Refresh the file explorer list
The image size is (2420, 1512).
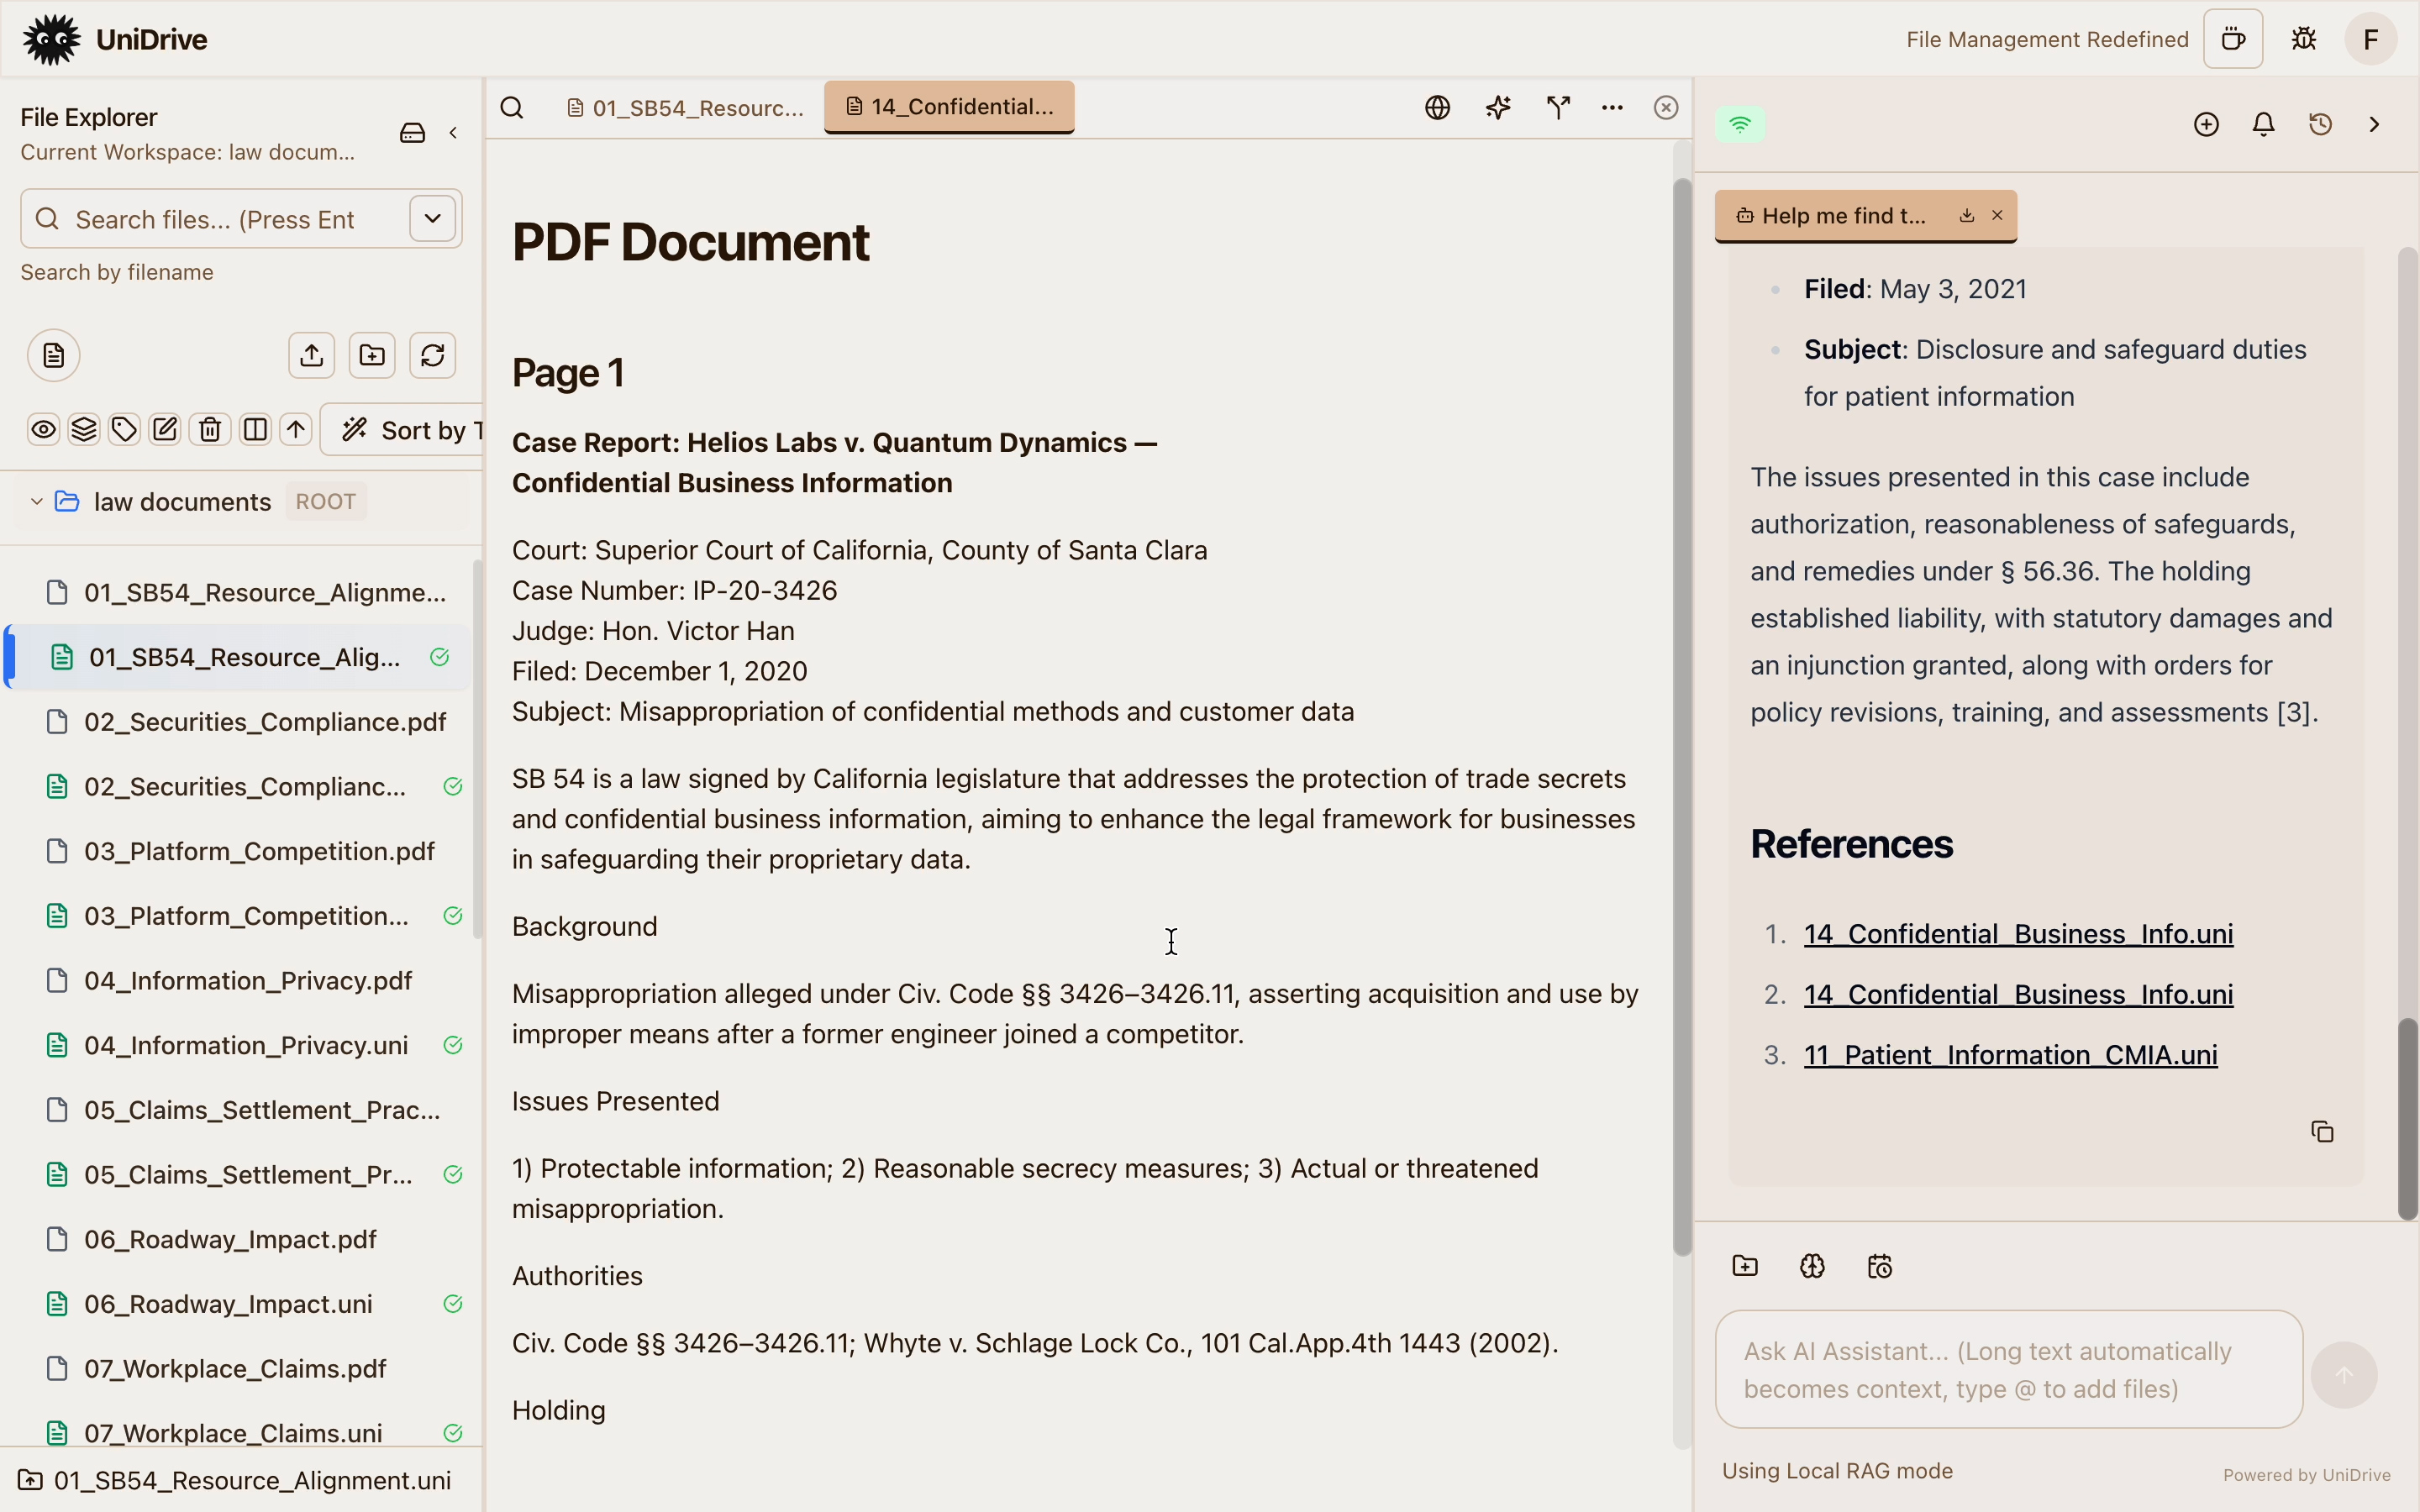[x=432, y=355]
